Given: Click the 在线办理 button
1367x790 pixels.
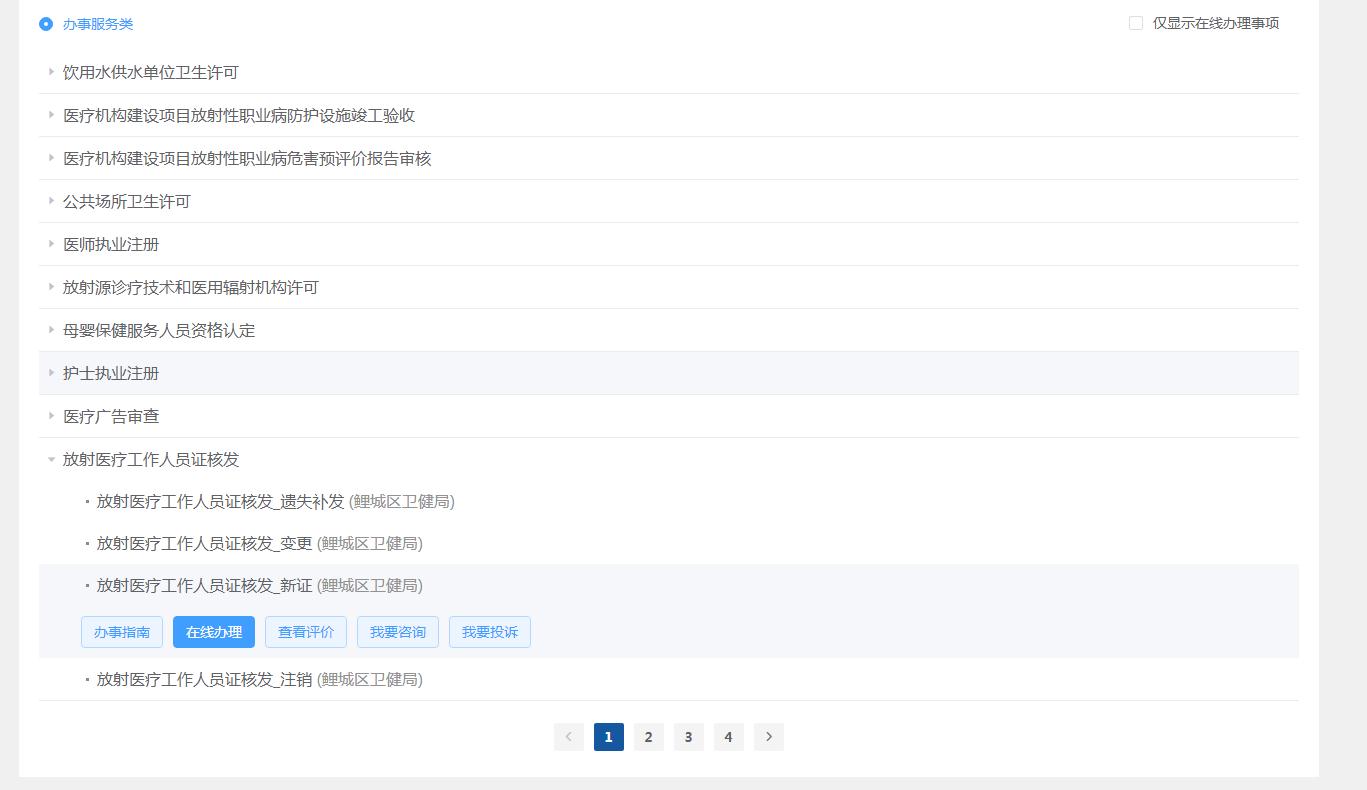Looking at the screenshot, I should (214, 632).
